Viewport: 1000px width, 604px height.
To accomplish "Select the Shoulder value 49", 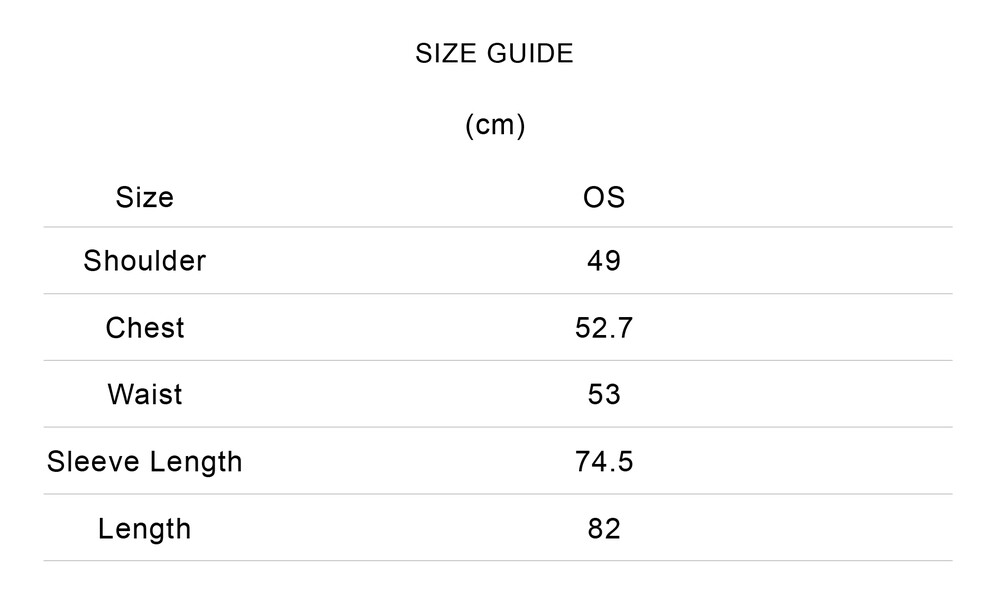I will (x=604, y=261).
